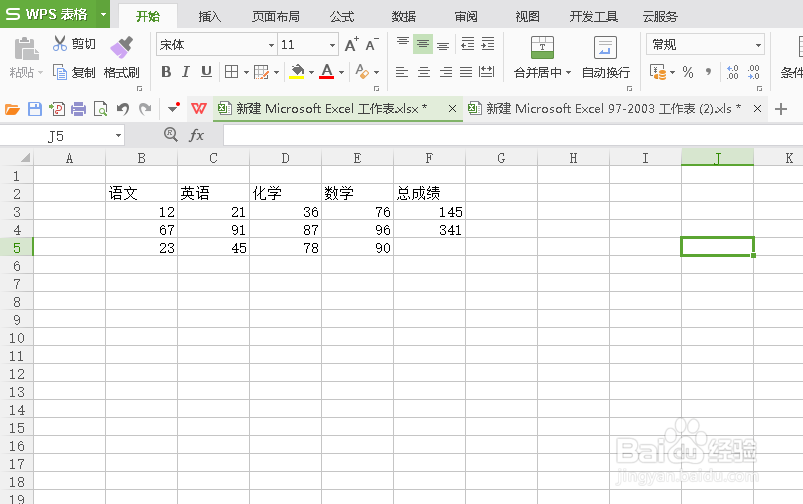Increase font size with A+ icon
The height and width of the screenshot is (504, 803).
(x=351, y=45)
